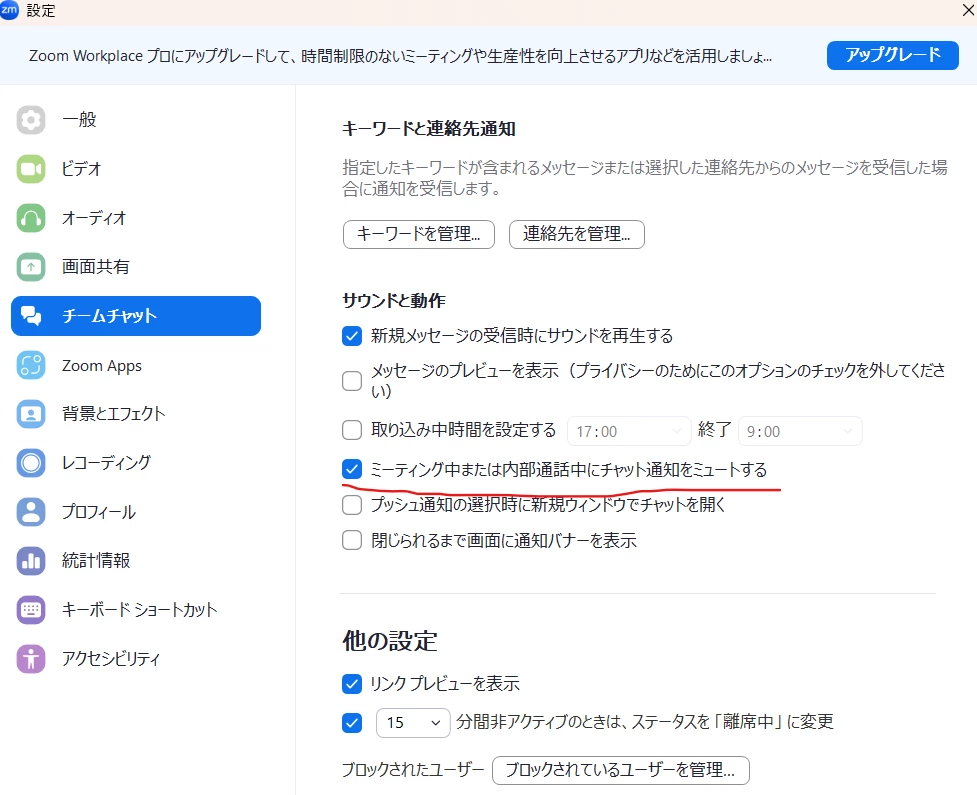Select the 画面共有 settings section
Image resolution: width=977 pixels, height=795 pixels.
[136, 267]
